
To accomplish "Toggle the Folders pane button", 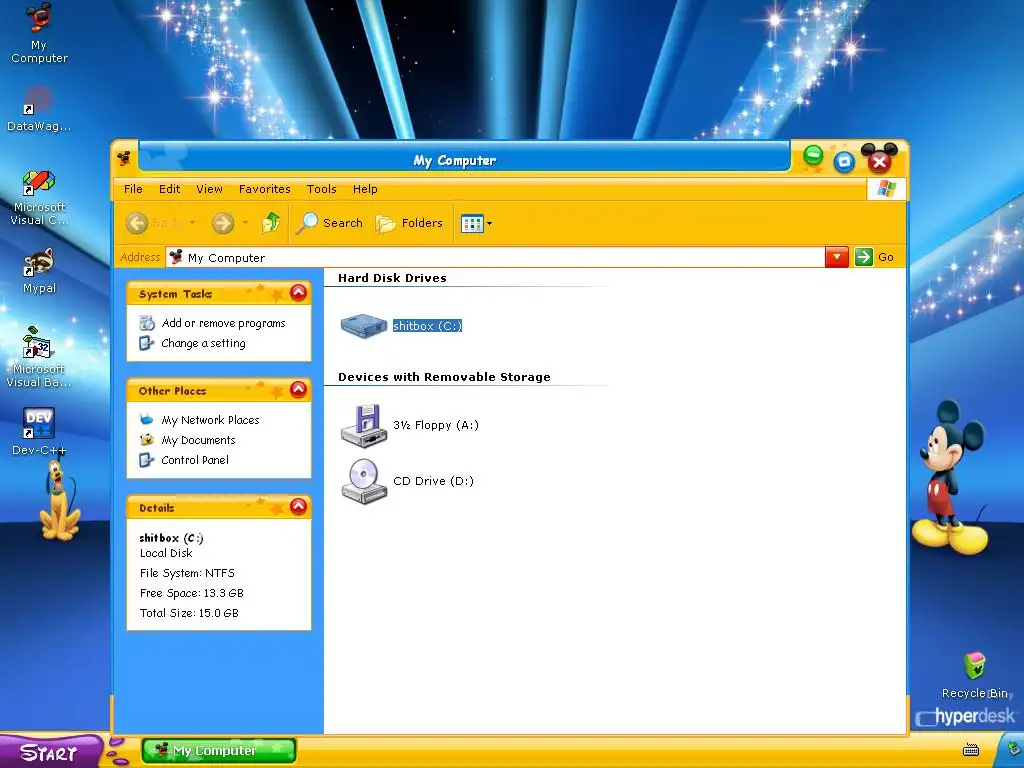I will pyautogui.click(x=409, y=223).
